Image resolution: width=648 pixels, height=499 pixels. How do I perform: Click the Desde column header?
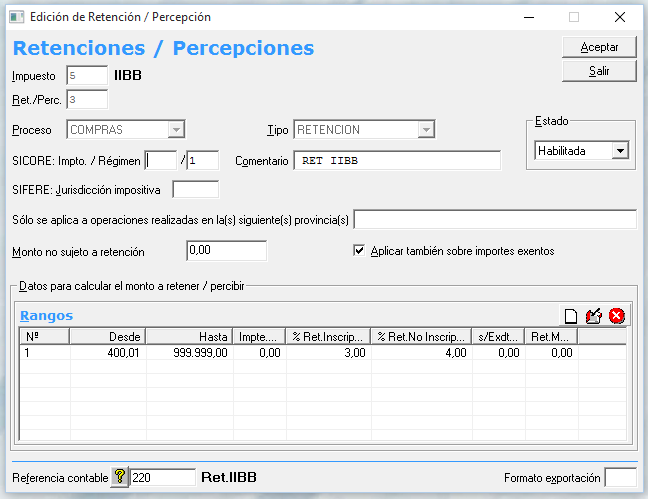coord(108,337)
